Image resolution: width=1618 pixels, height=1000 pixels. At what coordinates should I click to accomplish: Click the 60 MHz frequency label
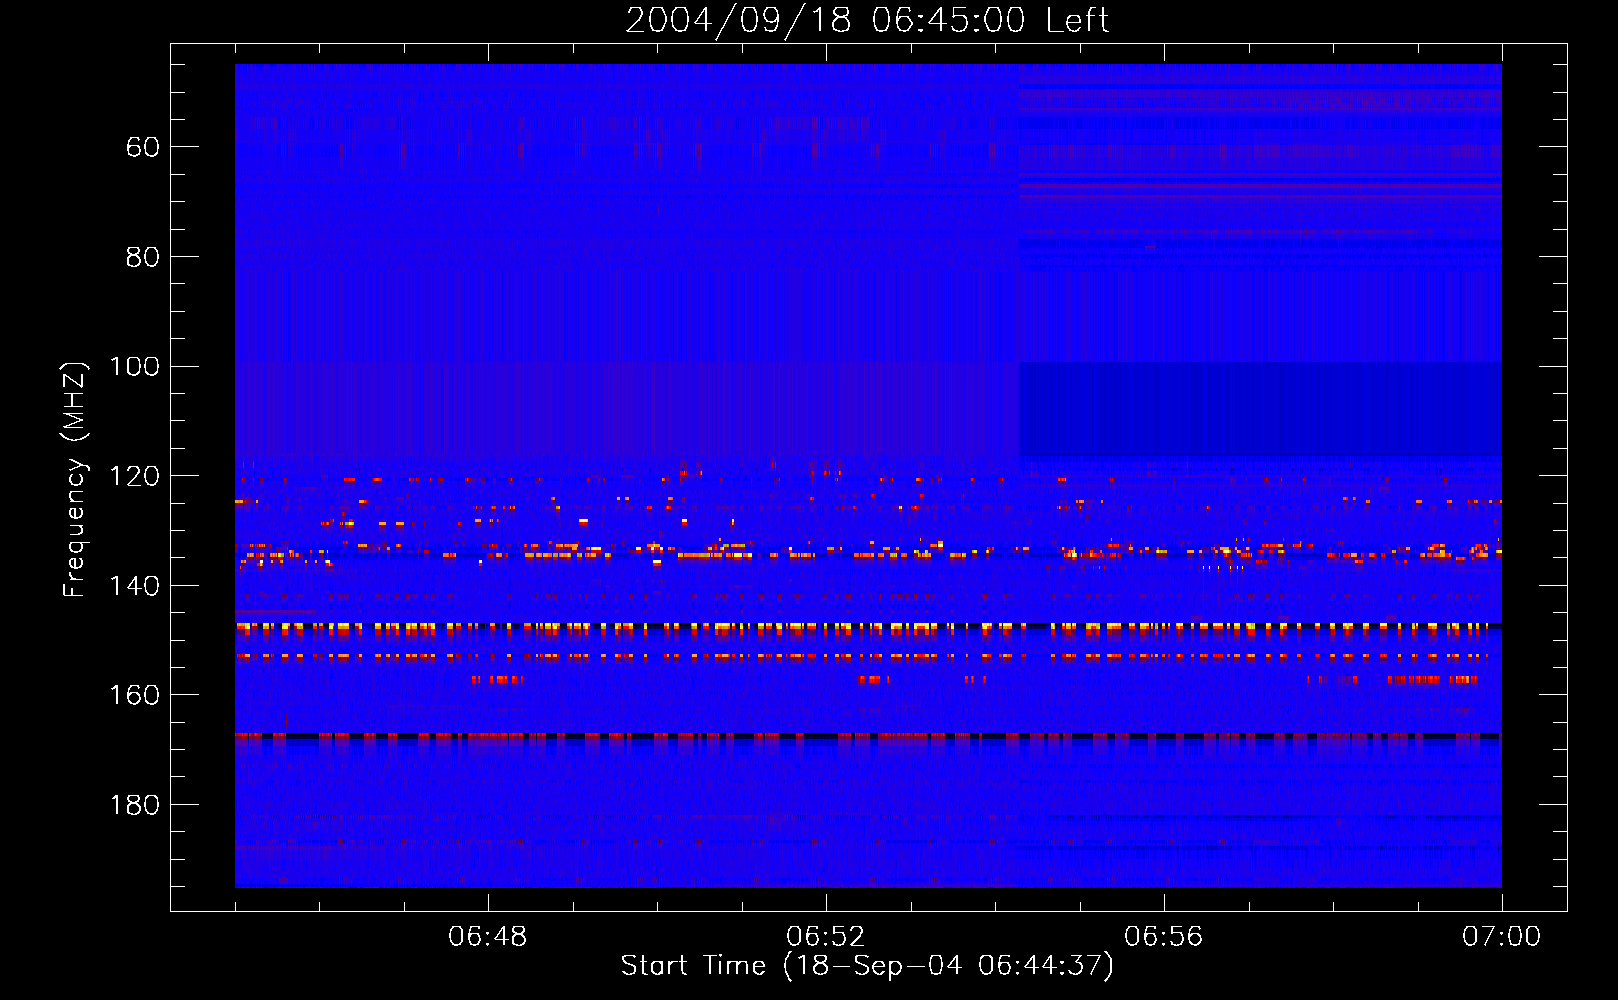point(143,148)
